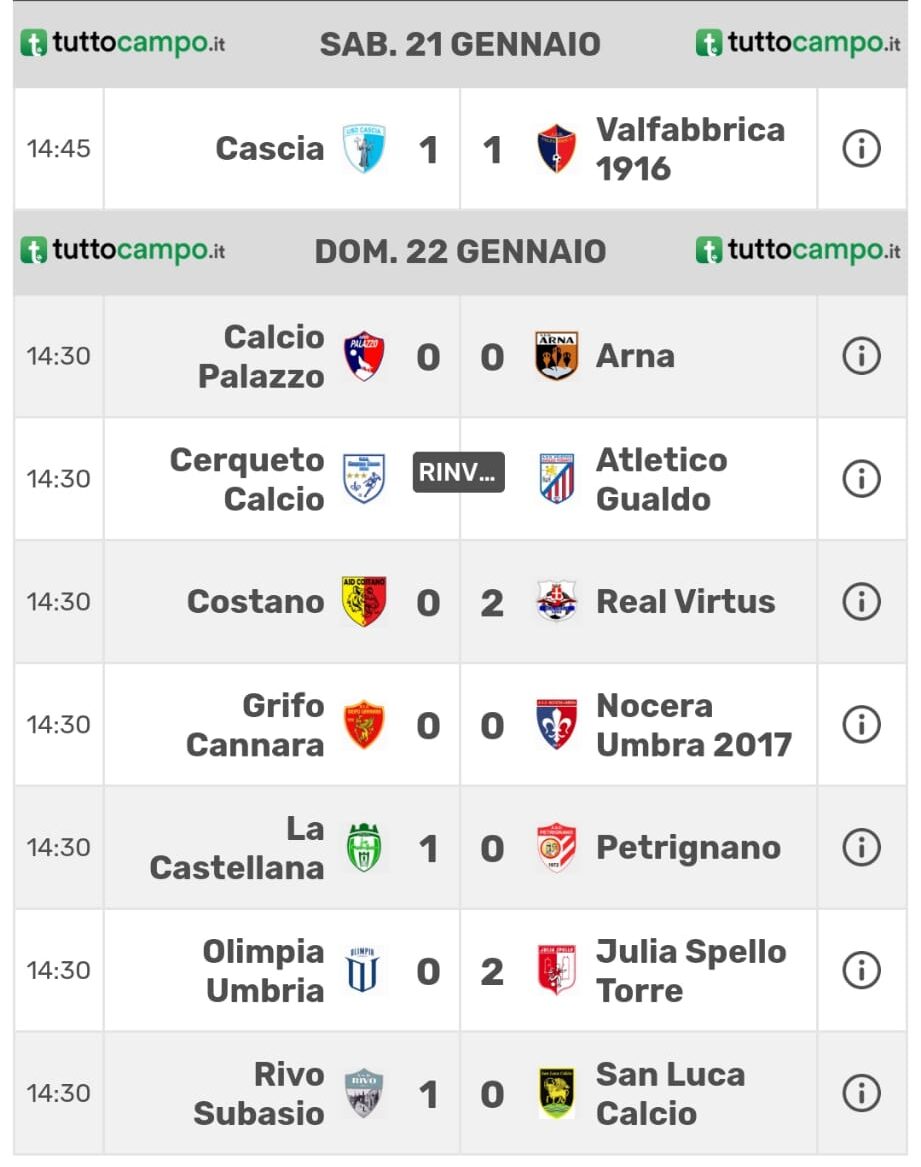Click the RINV... postponed status badge
921x1167 pixels.
click(x=459, y=473)
